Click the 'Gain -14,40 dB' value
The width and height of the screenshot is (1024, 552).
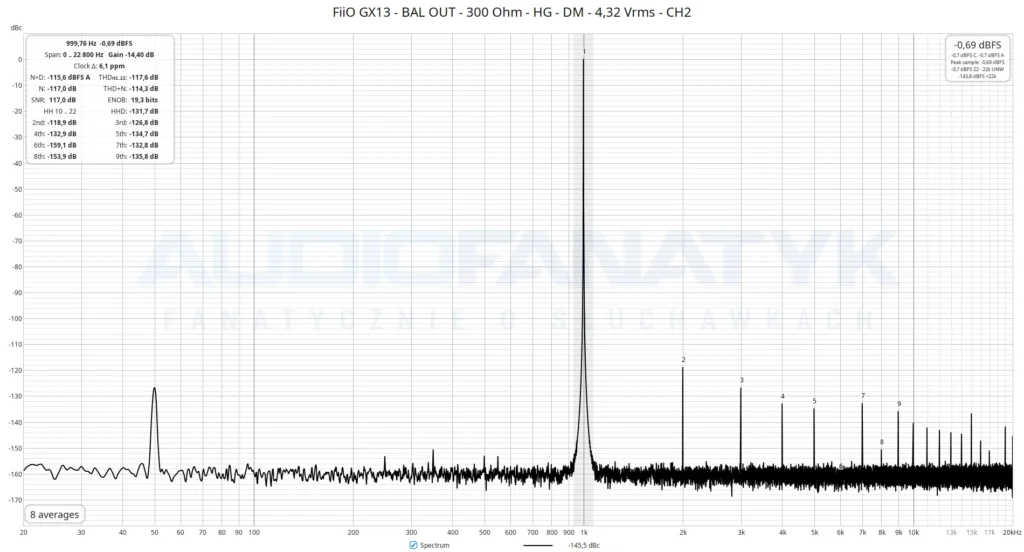tap(131, 55)
